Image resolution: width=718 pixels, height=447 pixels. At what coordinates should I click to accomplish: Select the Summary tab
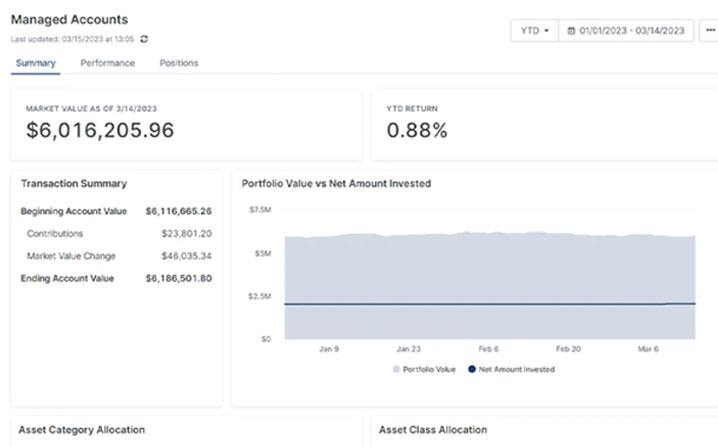click(x=35, y=63)
